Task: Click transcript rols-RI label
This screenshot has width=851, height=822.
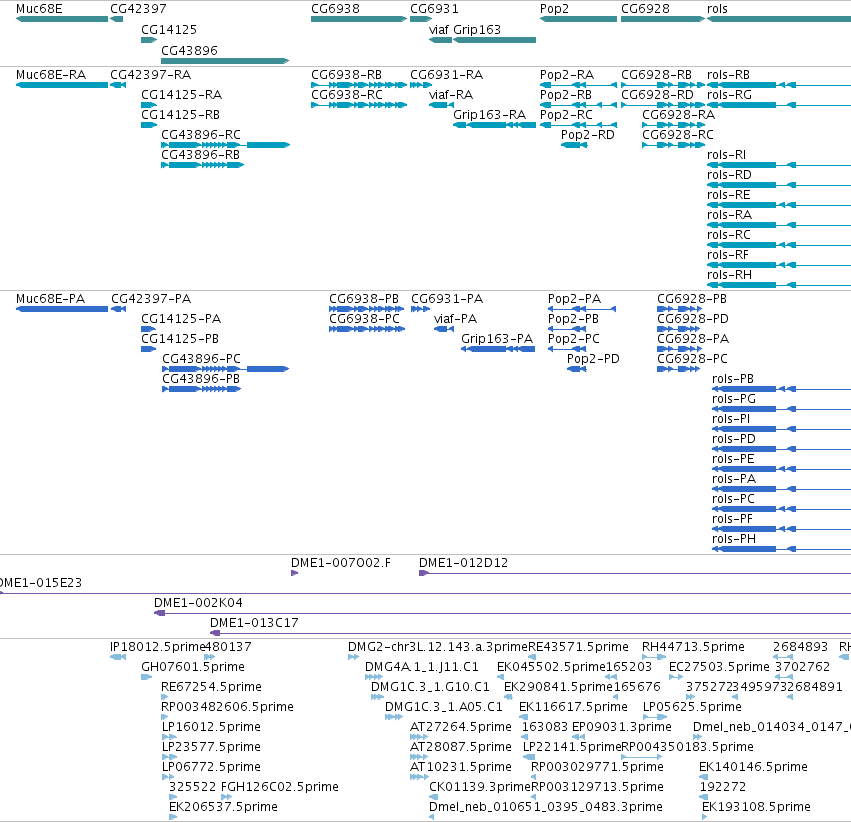Action: coord(726,155)
